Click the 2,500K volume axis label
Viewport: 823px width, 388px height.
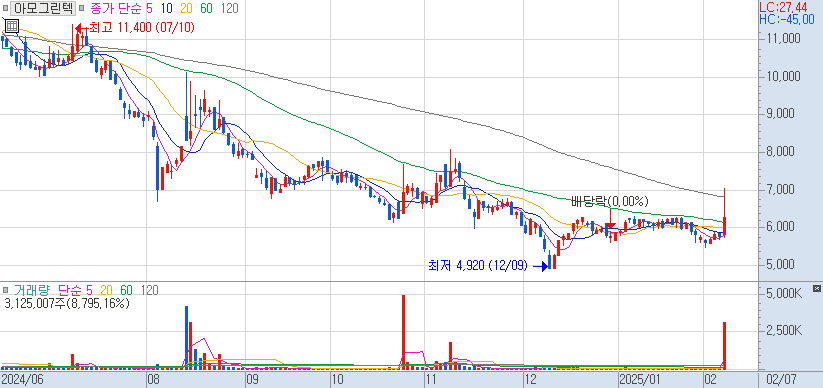pyautogui.click(x=786, y=331)
